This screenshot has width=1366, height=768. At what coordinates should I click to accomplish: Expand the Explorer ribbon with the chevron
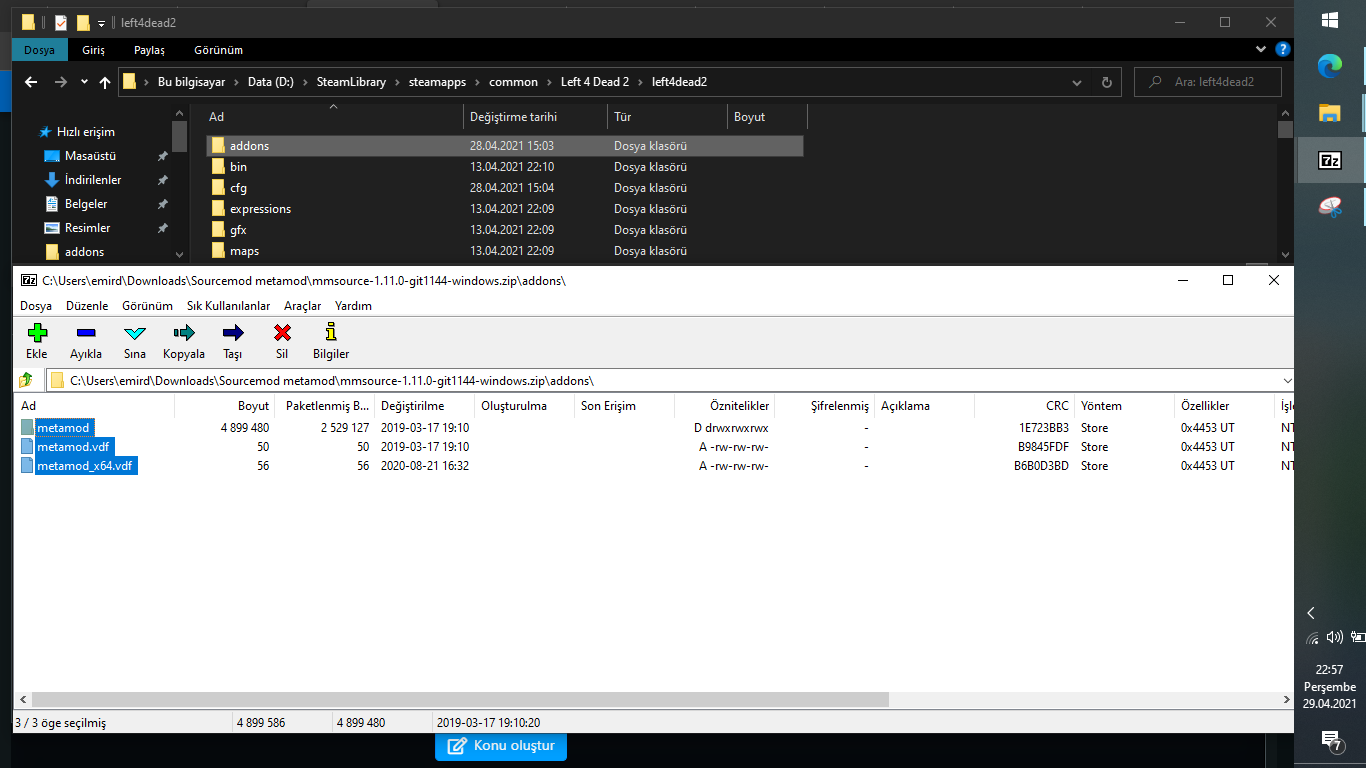tap(1262, 49)
